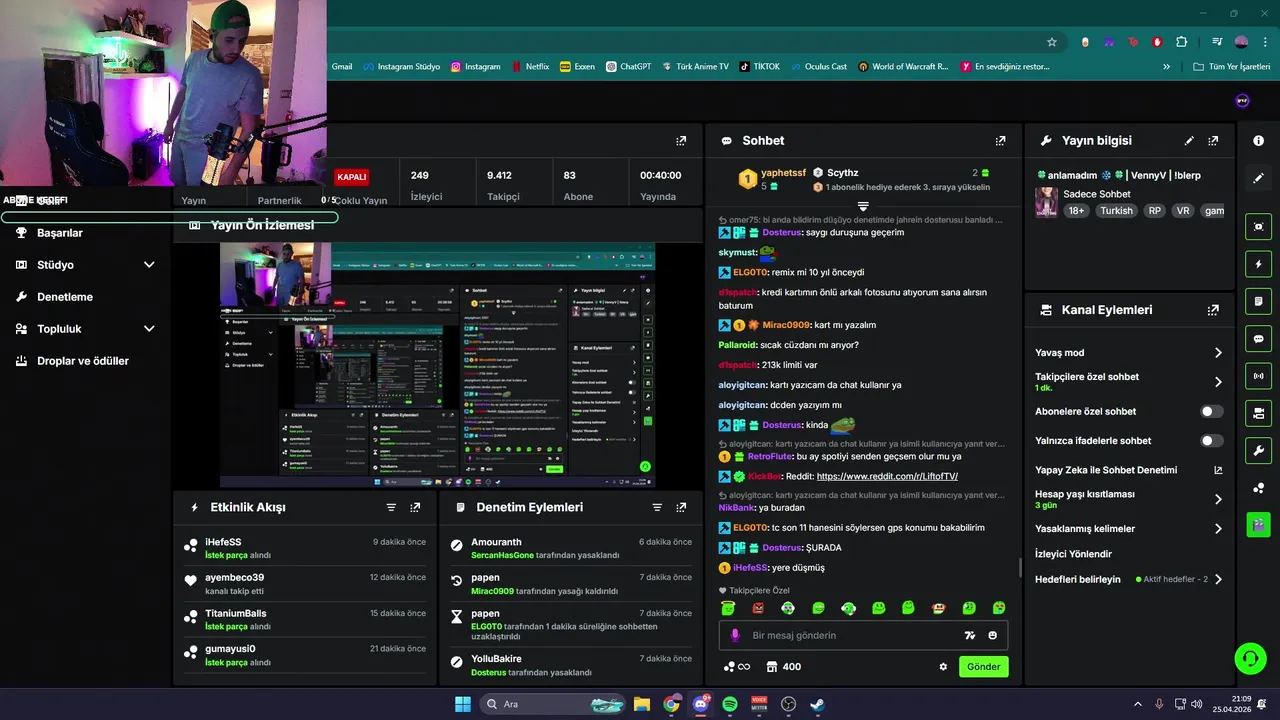The image size is (1280, 720).
Task: Open the TIKTOK bookmark
Action: (x=759, y=67)
